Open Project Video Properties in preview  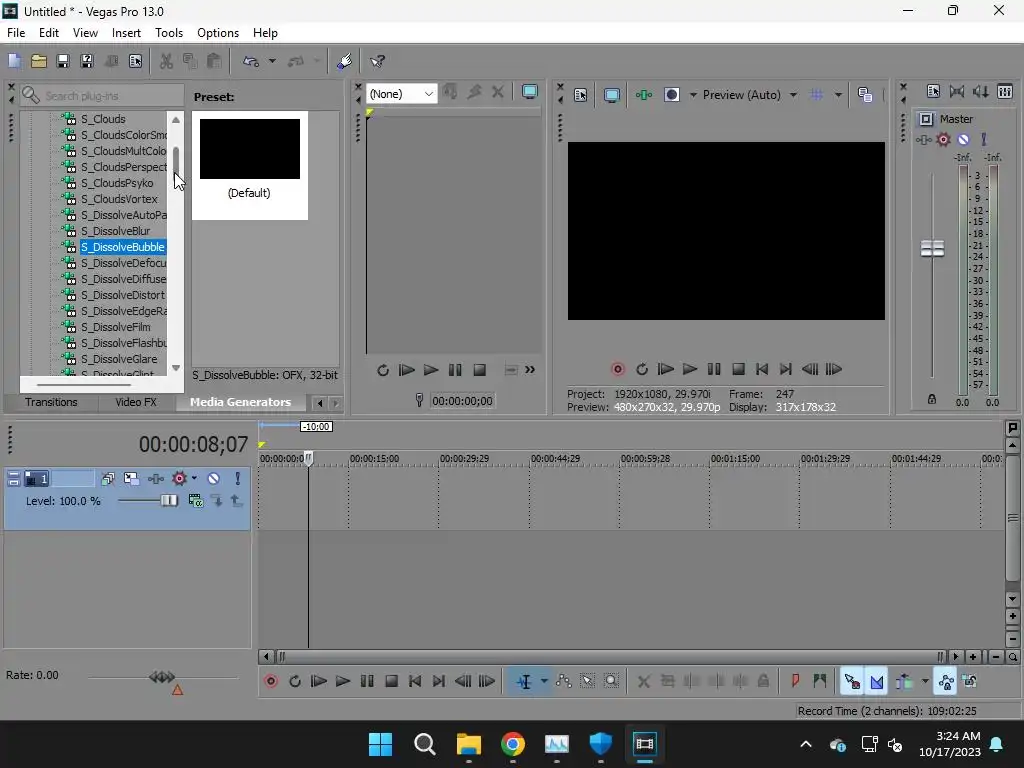581,95
